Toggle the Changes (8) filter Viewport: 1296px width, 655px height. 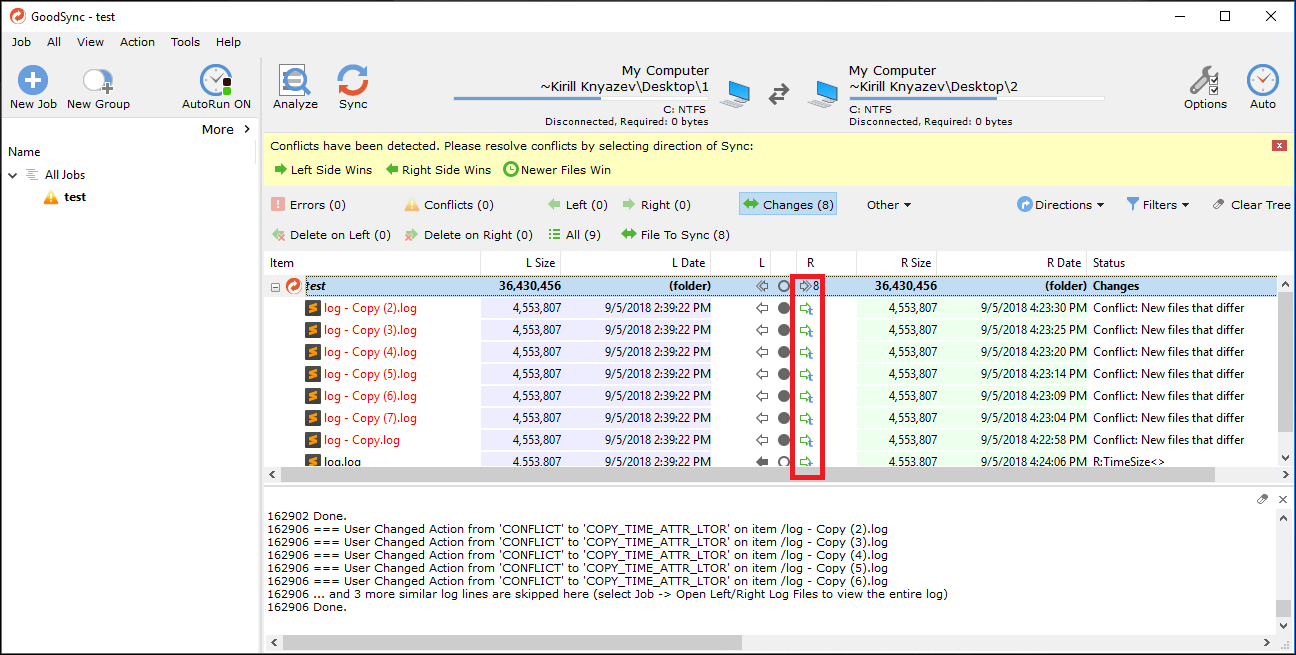[788, 205]
